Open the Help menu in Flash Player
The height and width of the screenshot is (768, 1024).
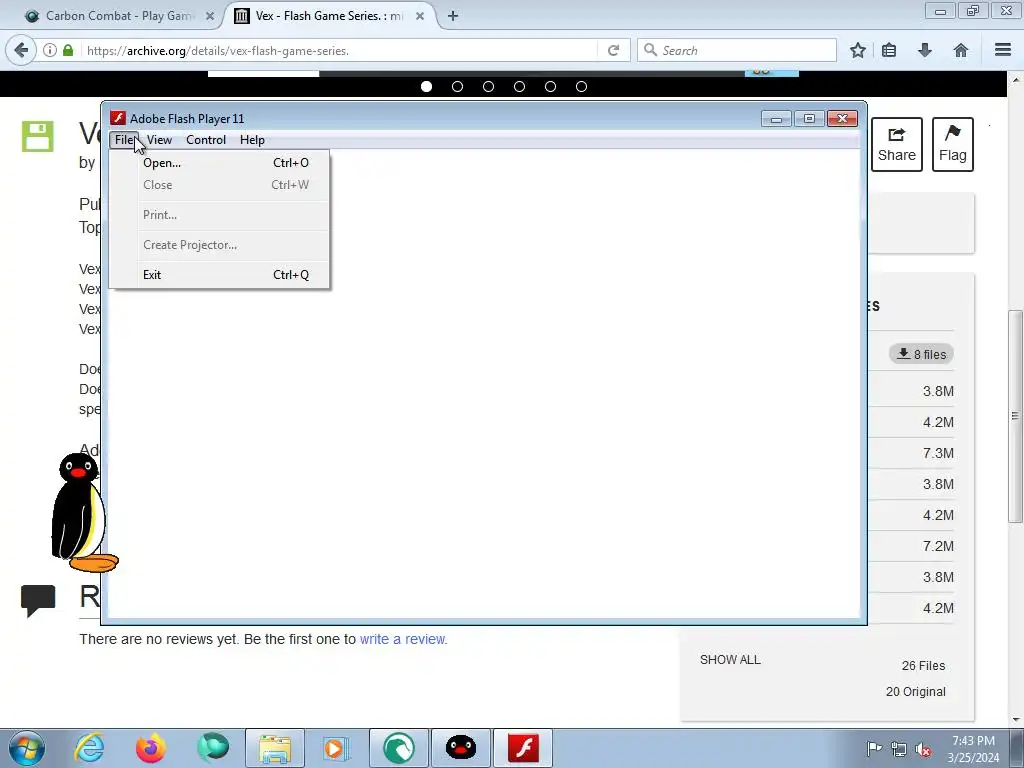(252, 140)
